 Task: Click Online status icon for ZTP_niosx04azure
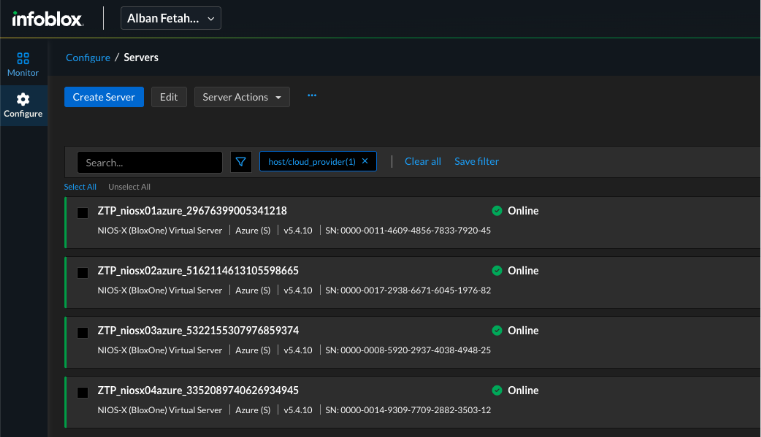(496, 390)
